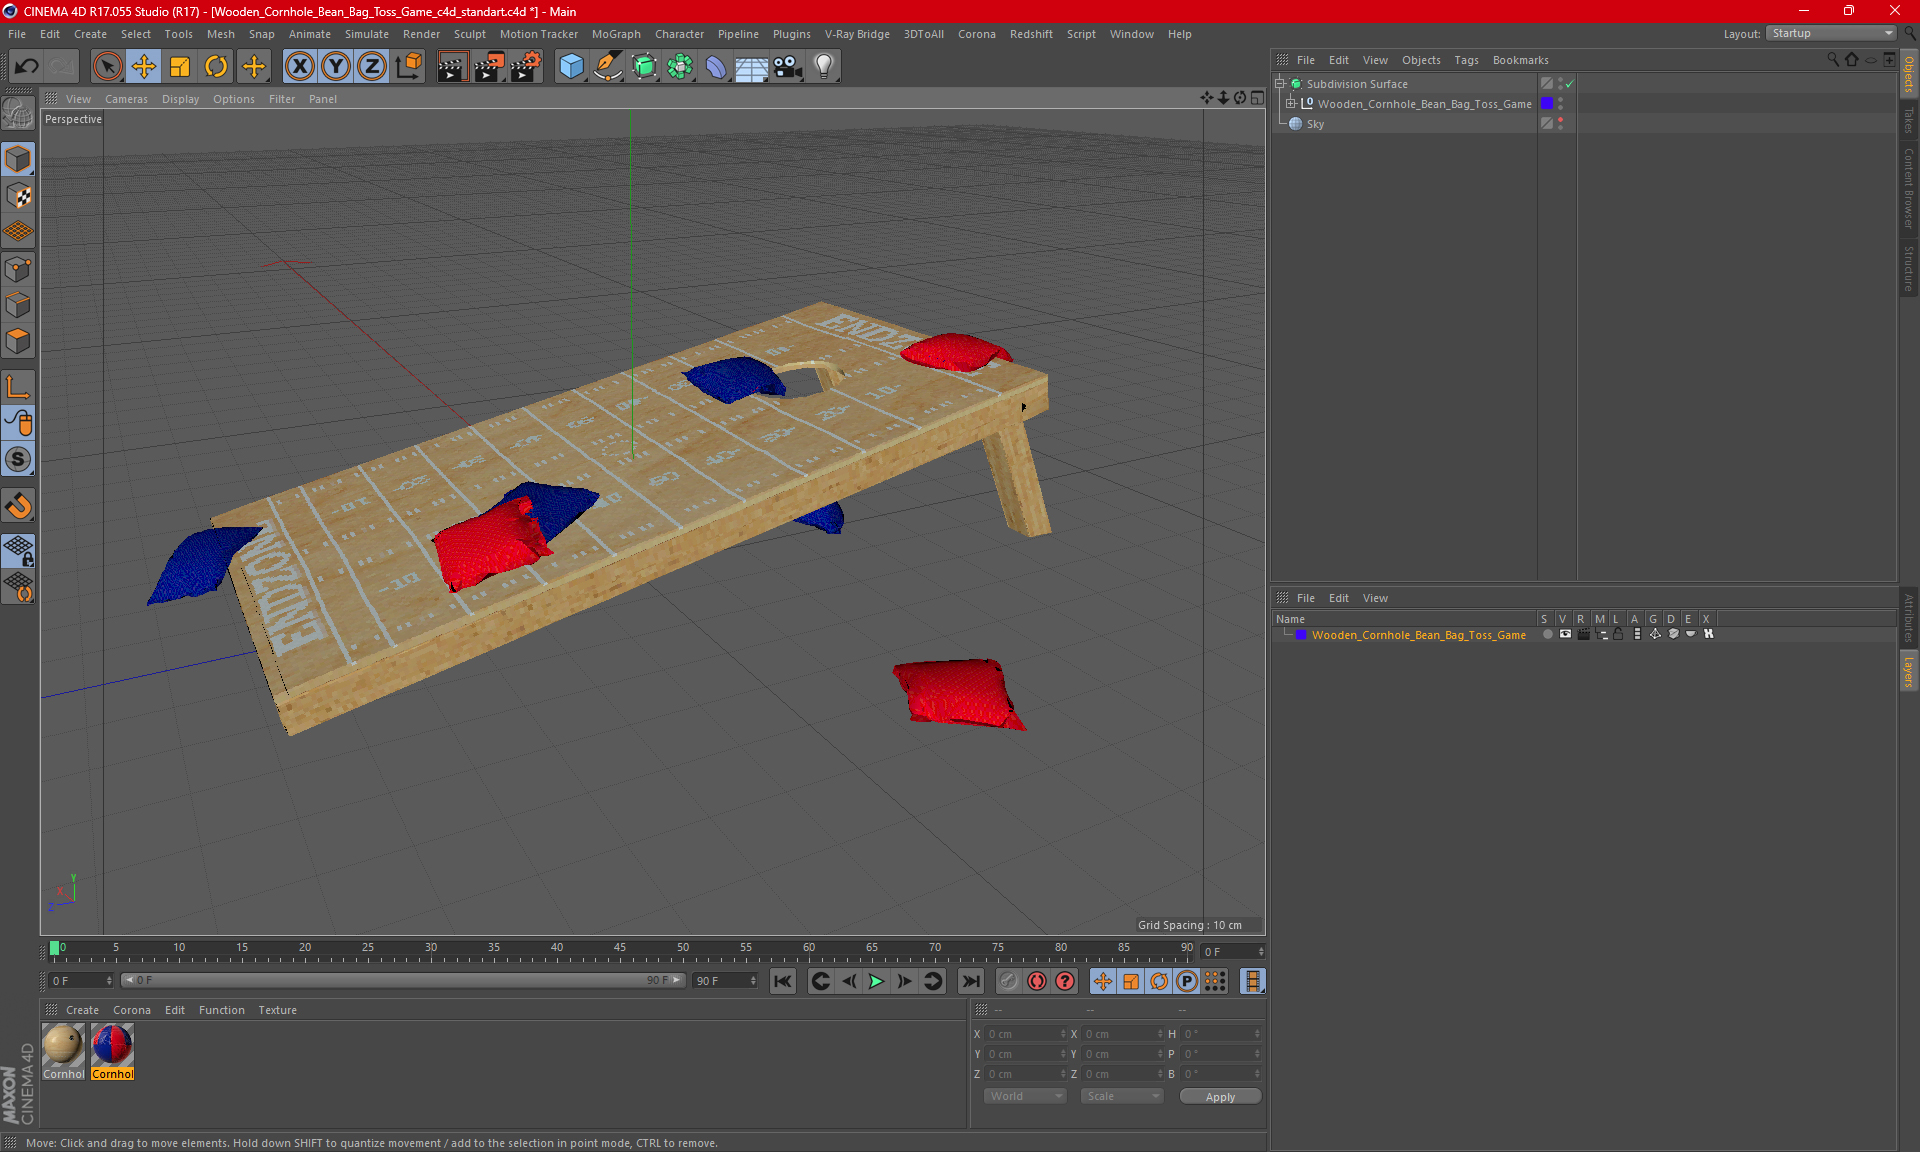Open World coordinate system dropdown
1920x1152 pixels.
tap(1025, 1096)
